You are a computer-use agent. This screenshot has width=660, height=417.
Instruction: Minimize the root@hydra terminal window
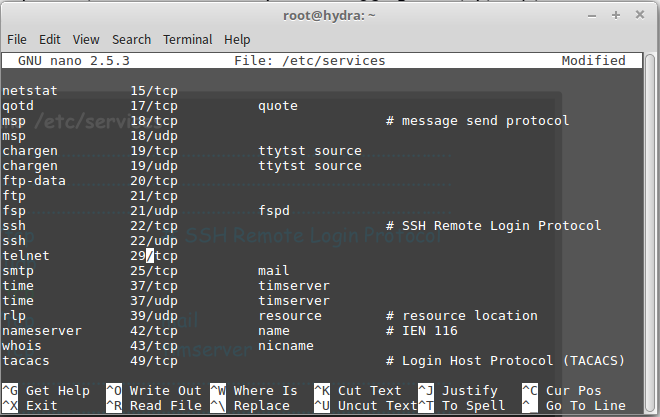592,16
